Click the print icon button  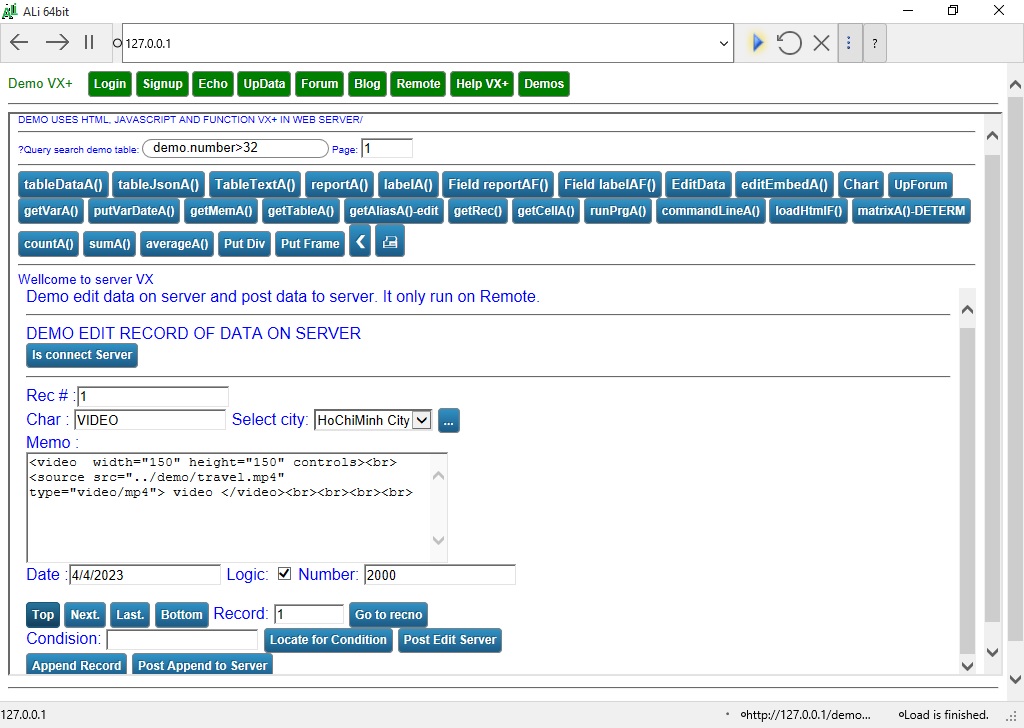coord(390,242)
